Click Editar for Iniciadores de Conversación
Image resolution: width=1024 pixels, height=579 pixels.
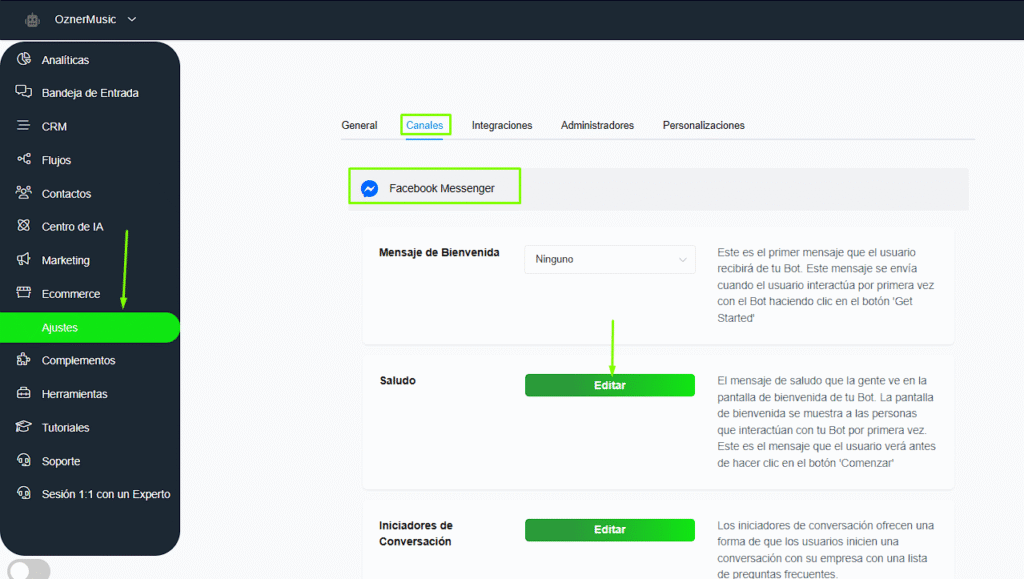tap(610, 530)
